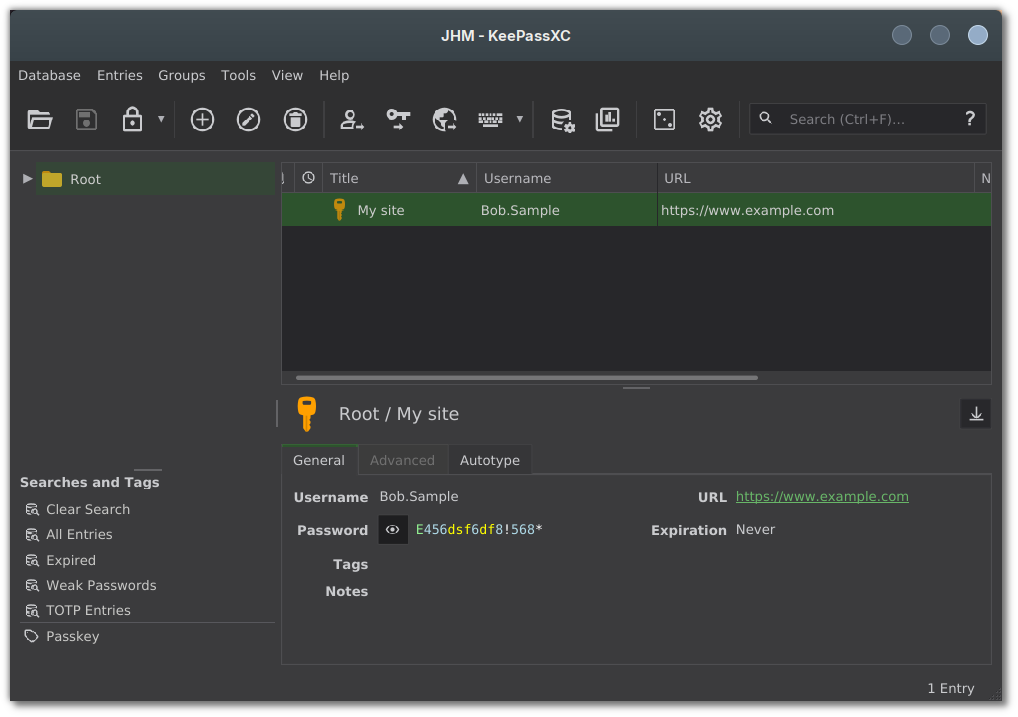Screen dimensions: 1018x717
Task: Click the horizontal scrollbar of entry list
Action: pyautogui.click(x=527, y=377)
